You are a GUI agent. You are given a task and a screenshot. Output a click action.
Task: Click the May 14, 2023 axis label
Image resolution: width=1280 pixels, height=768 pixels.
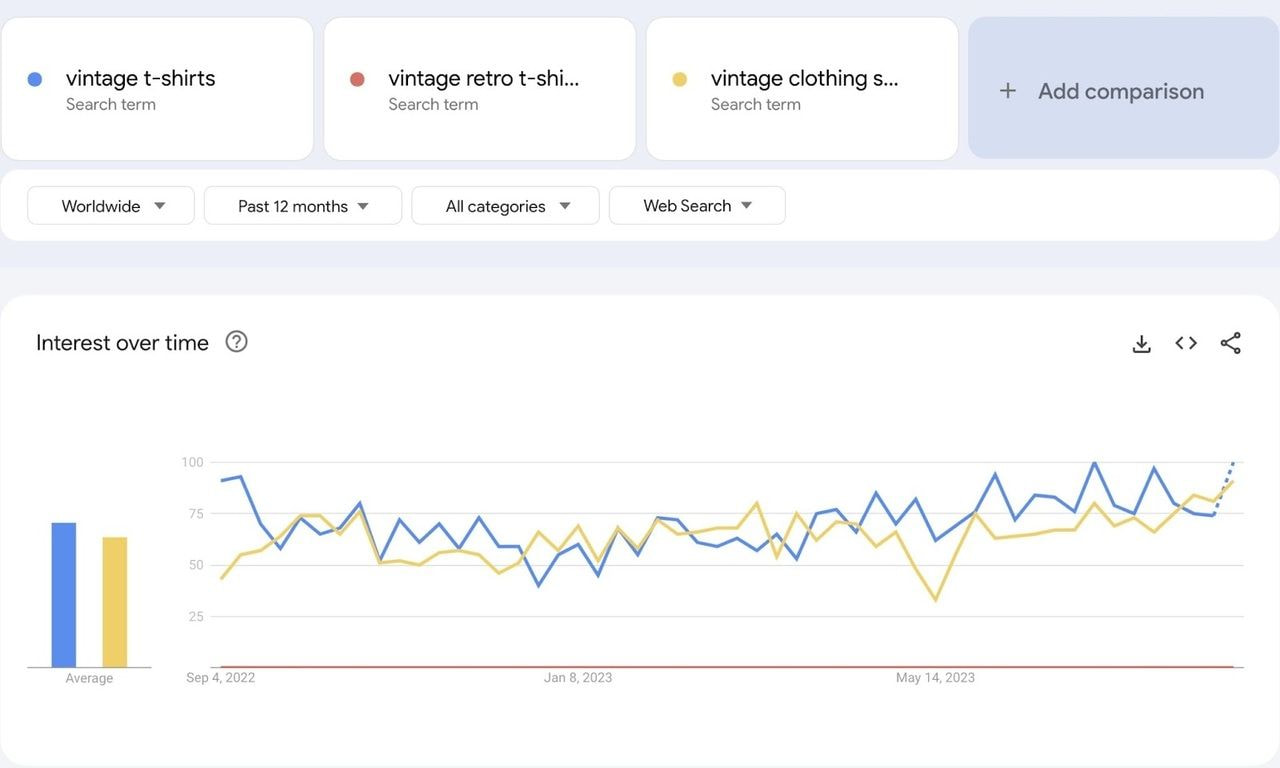pyautogui.click(x=935, y=678)
